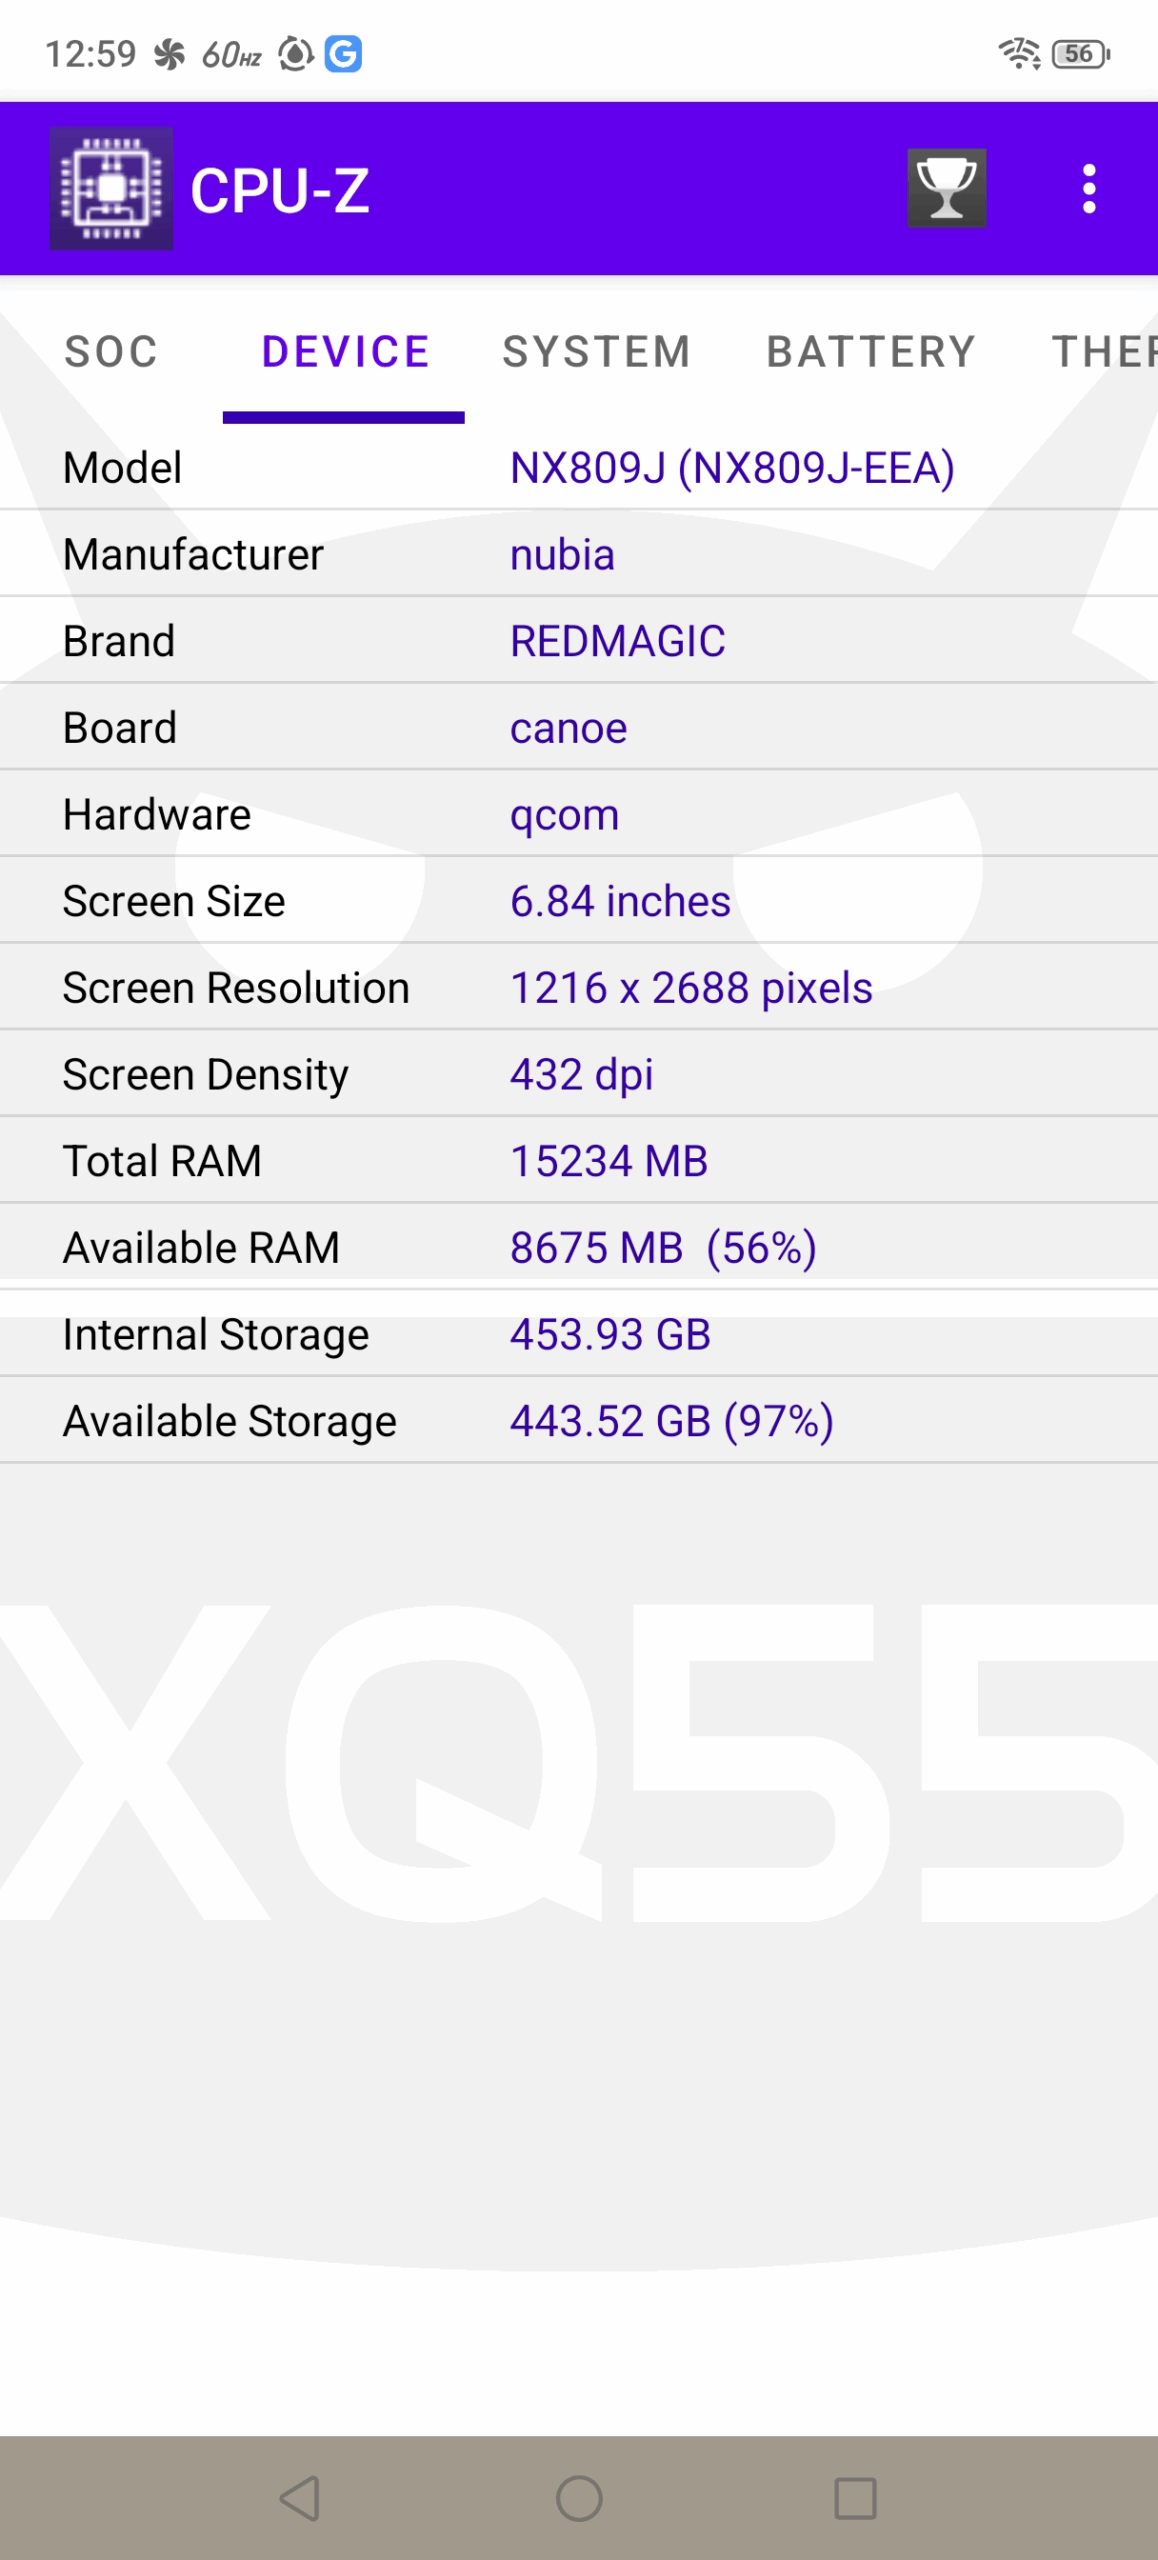Tap the battery indicator showing 56
The image size is (1158, 2560).
1081,54
